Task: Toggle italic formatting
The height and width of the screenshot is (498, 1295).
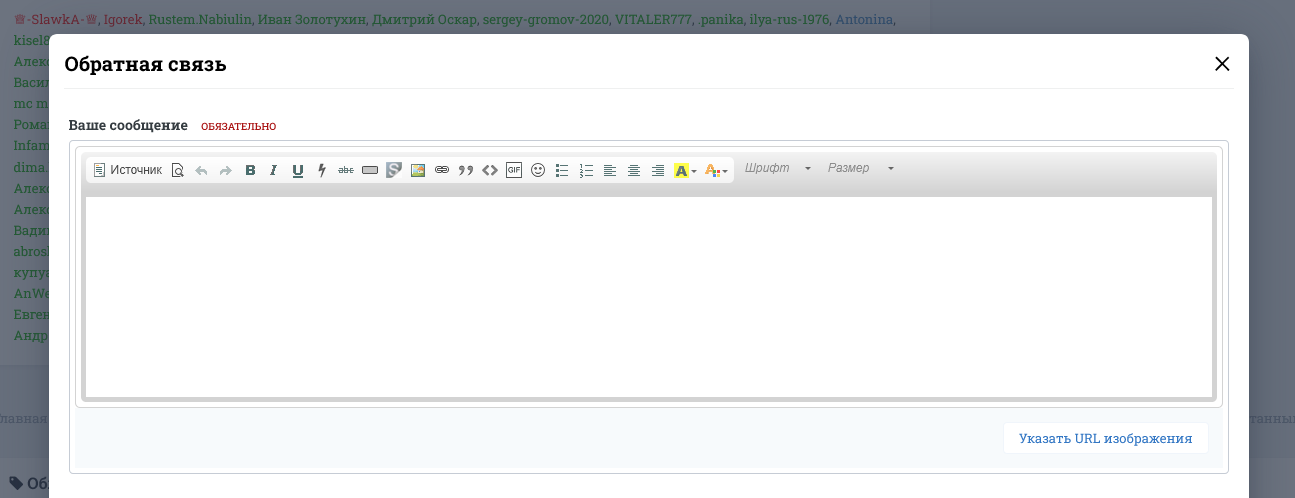Action: (273, 170)
